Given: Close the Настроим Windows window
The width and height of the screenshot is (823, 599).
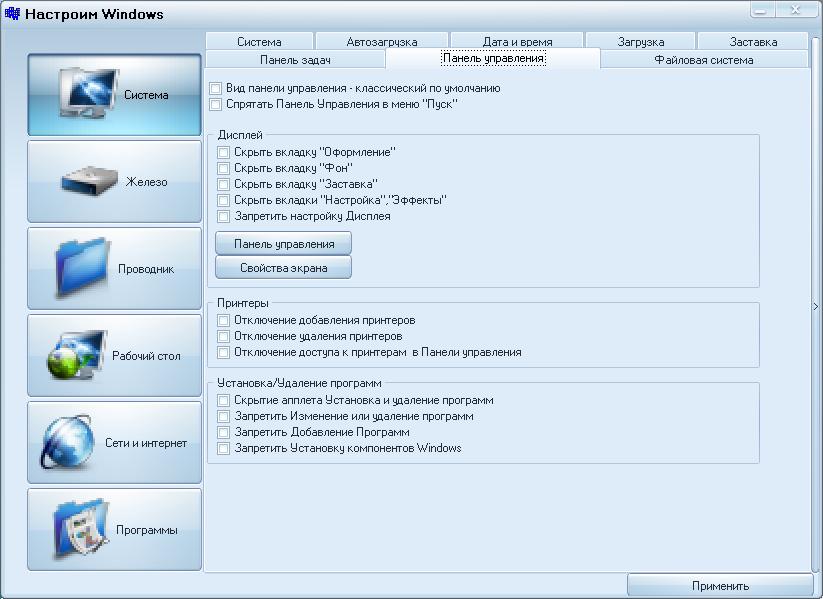Looking at the screenshot, I should pos(796,10).
